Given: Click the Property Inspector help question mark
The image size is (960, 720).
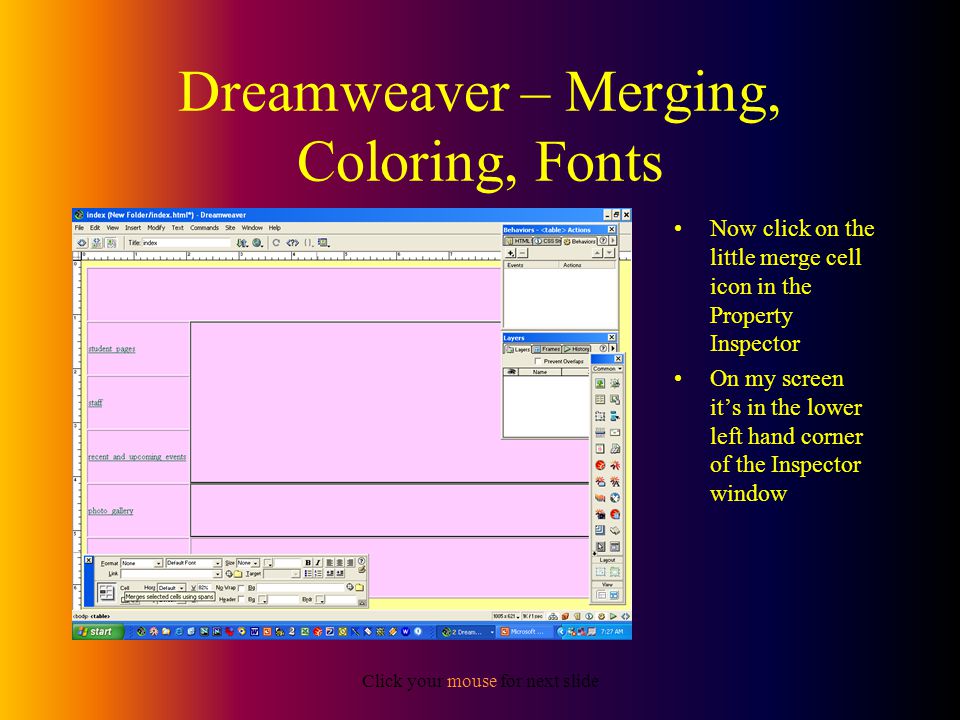Looking at the screenshot, I should click(x=361, y=561).
